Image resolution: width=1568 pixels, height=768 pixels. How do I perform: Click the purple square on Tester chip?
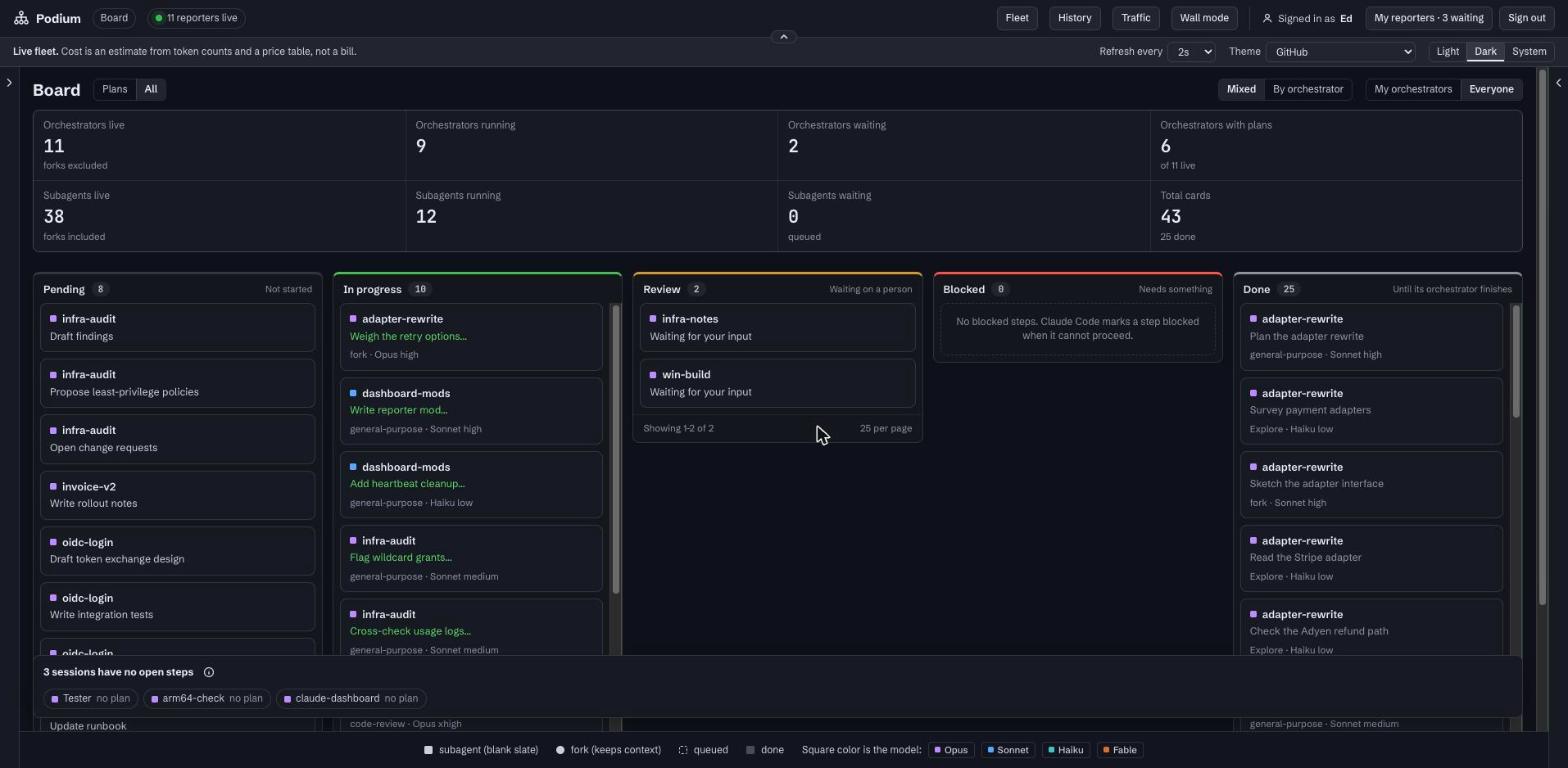click(x=54, y=699)
